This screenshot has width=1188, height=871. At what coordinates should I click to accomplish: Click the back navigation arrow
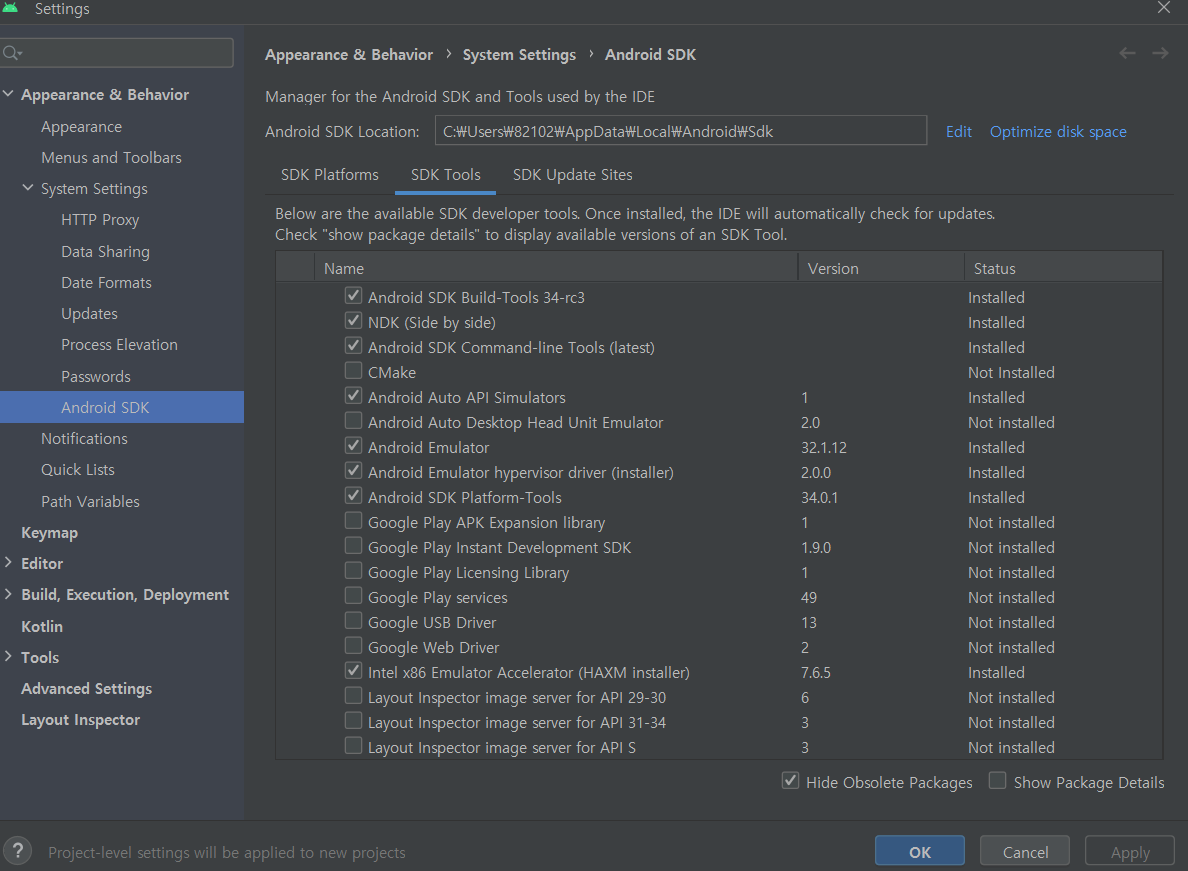point(1127,53)
